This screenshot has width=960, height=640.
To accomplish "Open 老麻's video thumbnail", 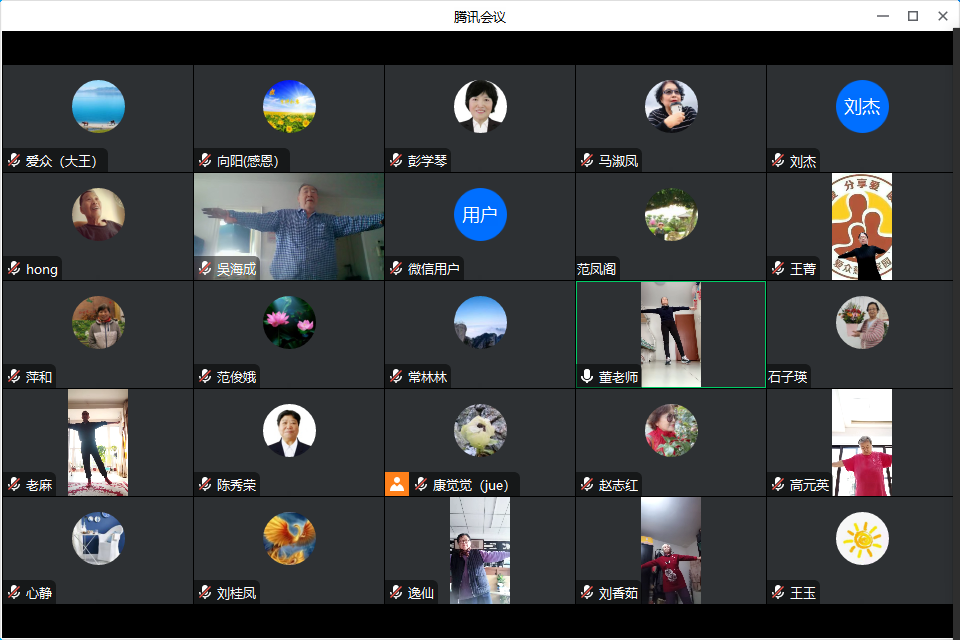I will coord(97,442).
